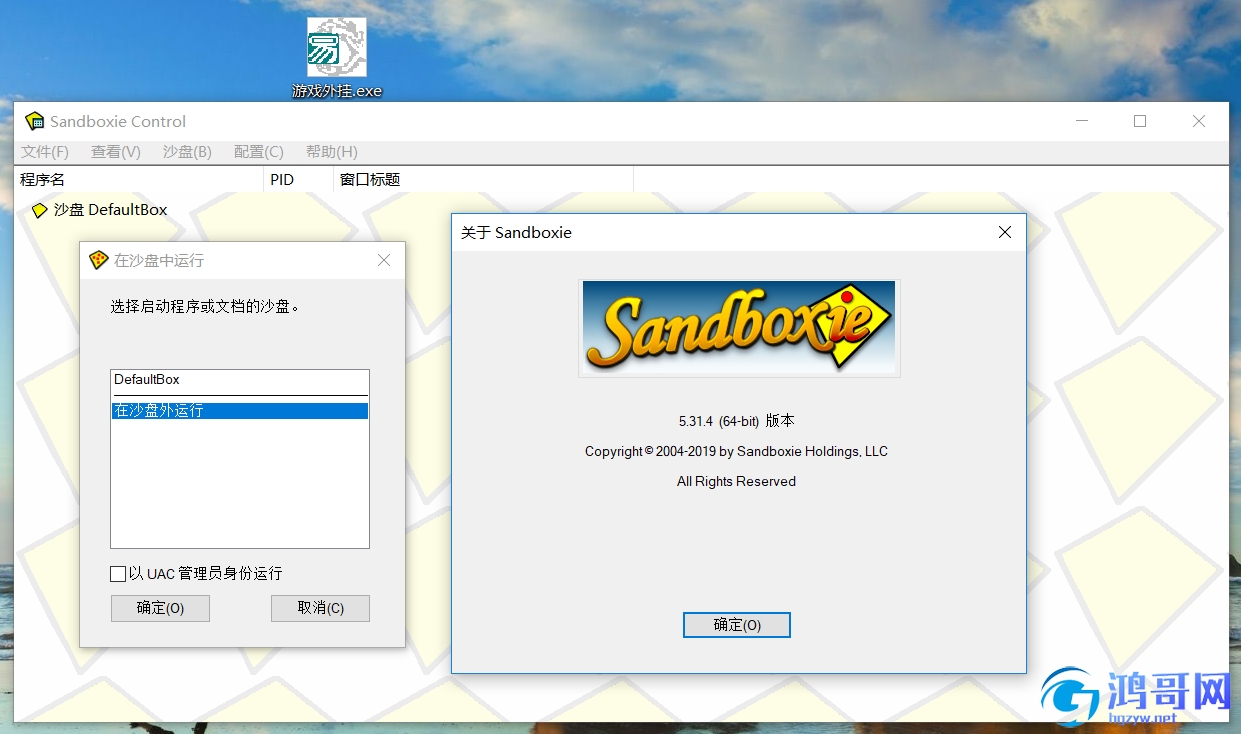Click the icon in 在沙盘中运行 dialog title
This screenshot has width=1241, height=734.
[x=98, y=260]
